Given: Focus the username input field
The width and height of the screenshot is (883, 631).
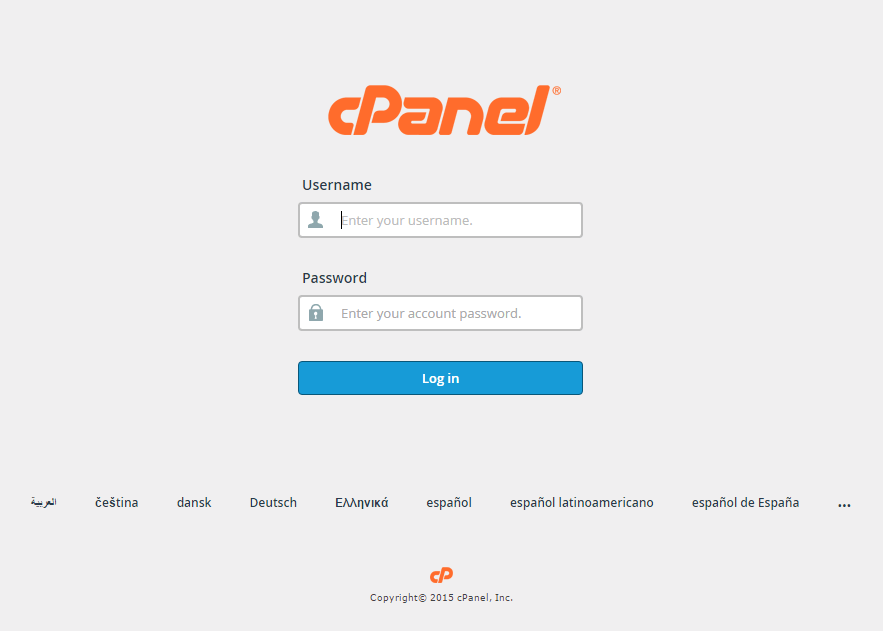Looking at the screenshot, I should (440, 220).
